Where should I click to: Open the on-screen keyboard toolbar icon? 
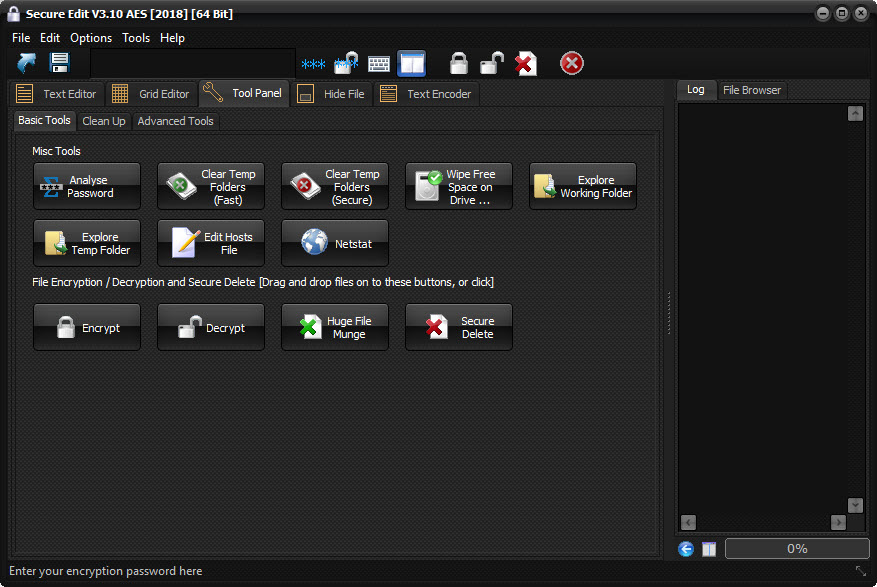coord(379,64)
